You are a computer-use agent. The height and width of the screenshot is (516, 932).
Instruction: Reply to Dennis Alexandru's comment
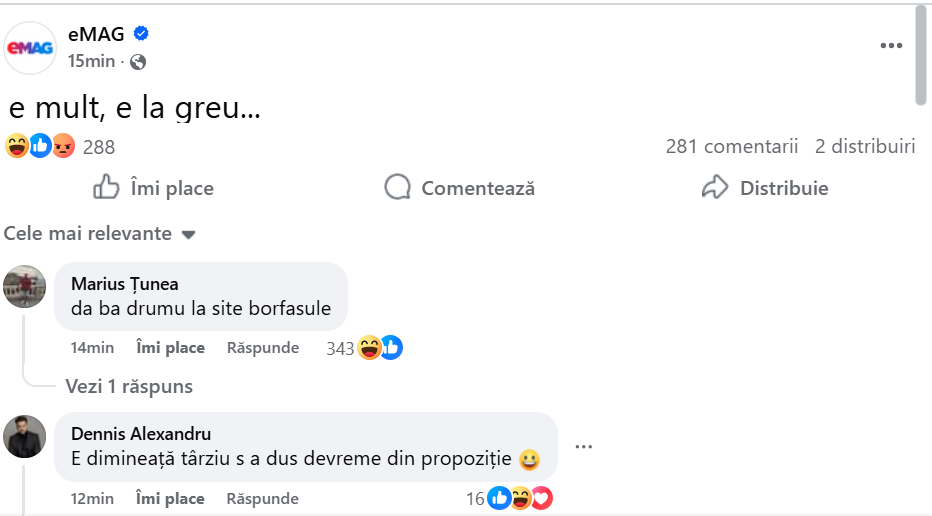pyautogui.click(x=262, y=498)
